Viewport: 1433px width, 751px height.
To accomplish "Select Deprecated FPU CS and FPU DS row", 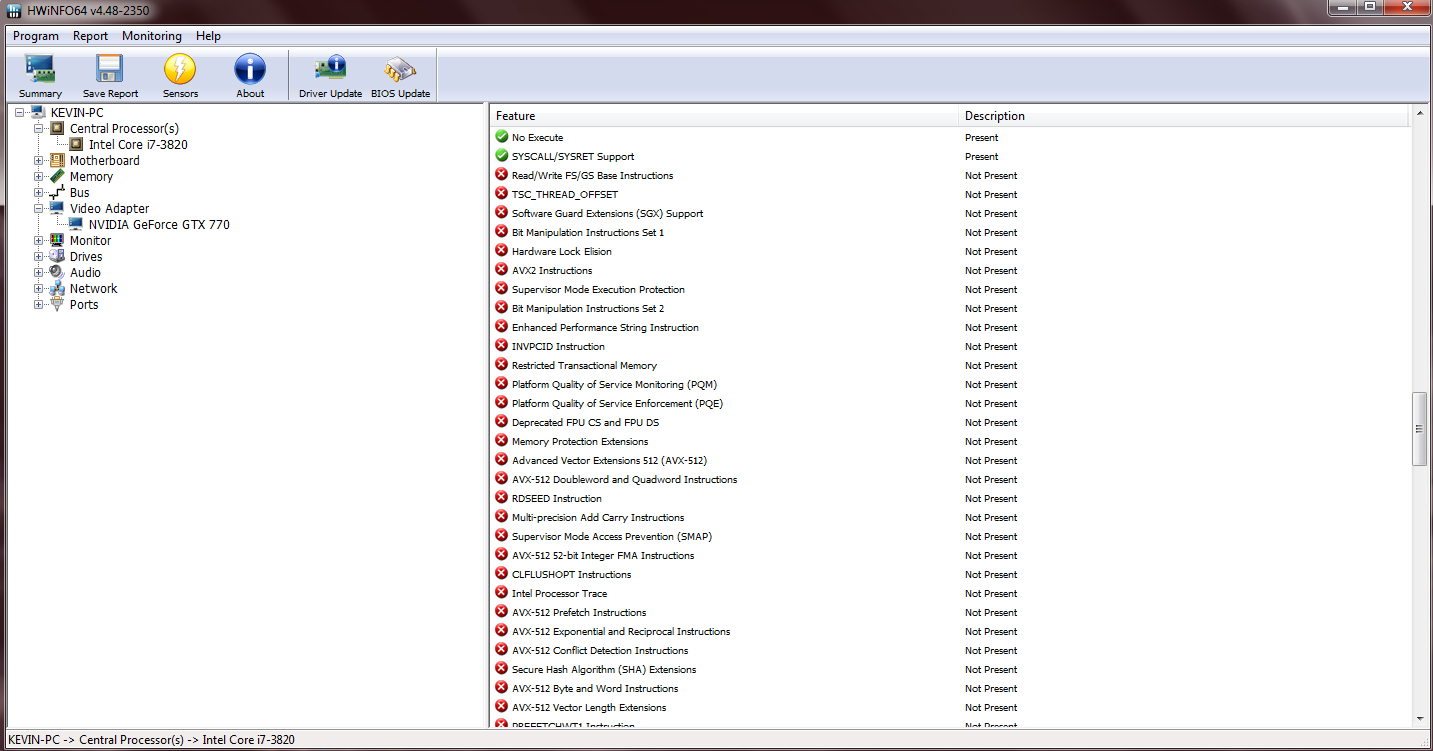I will click(x=950, y=422).
